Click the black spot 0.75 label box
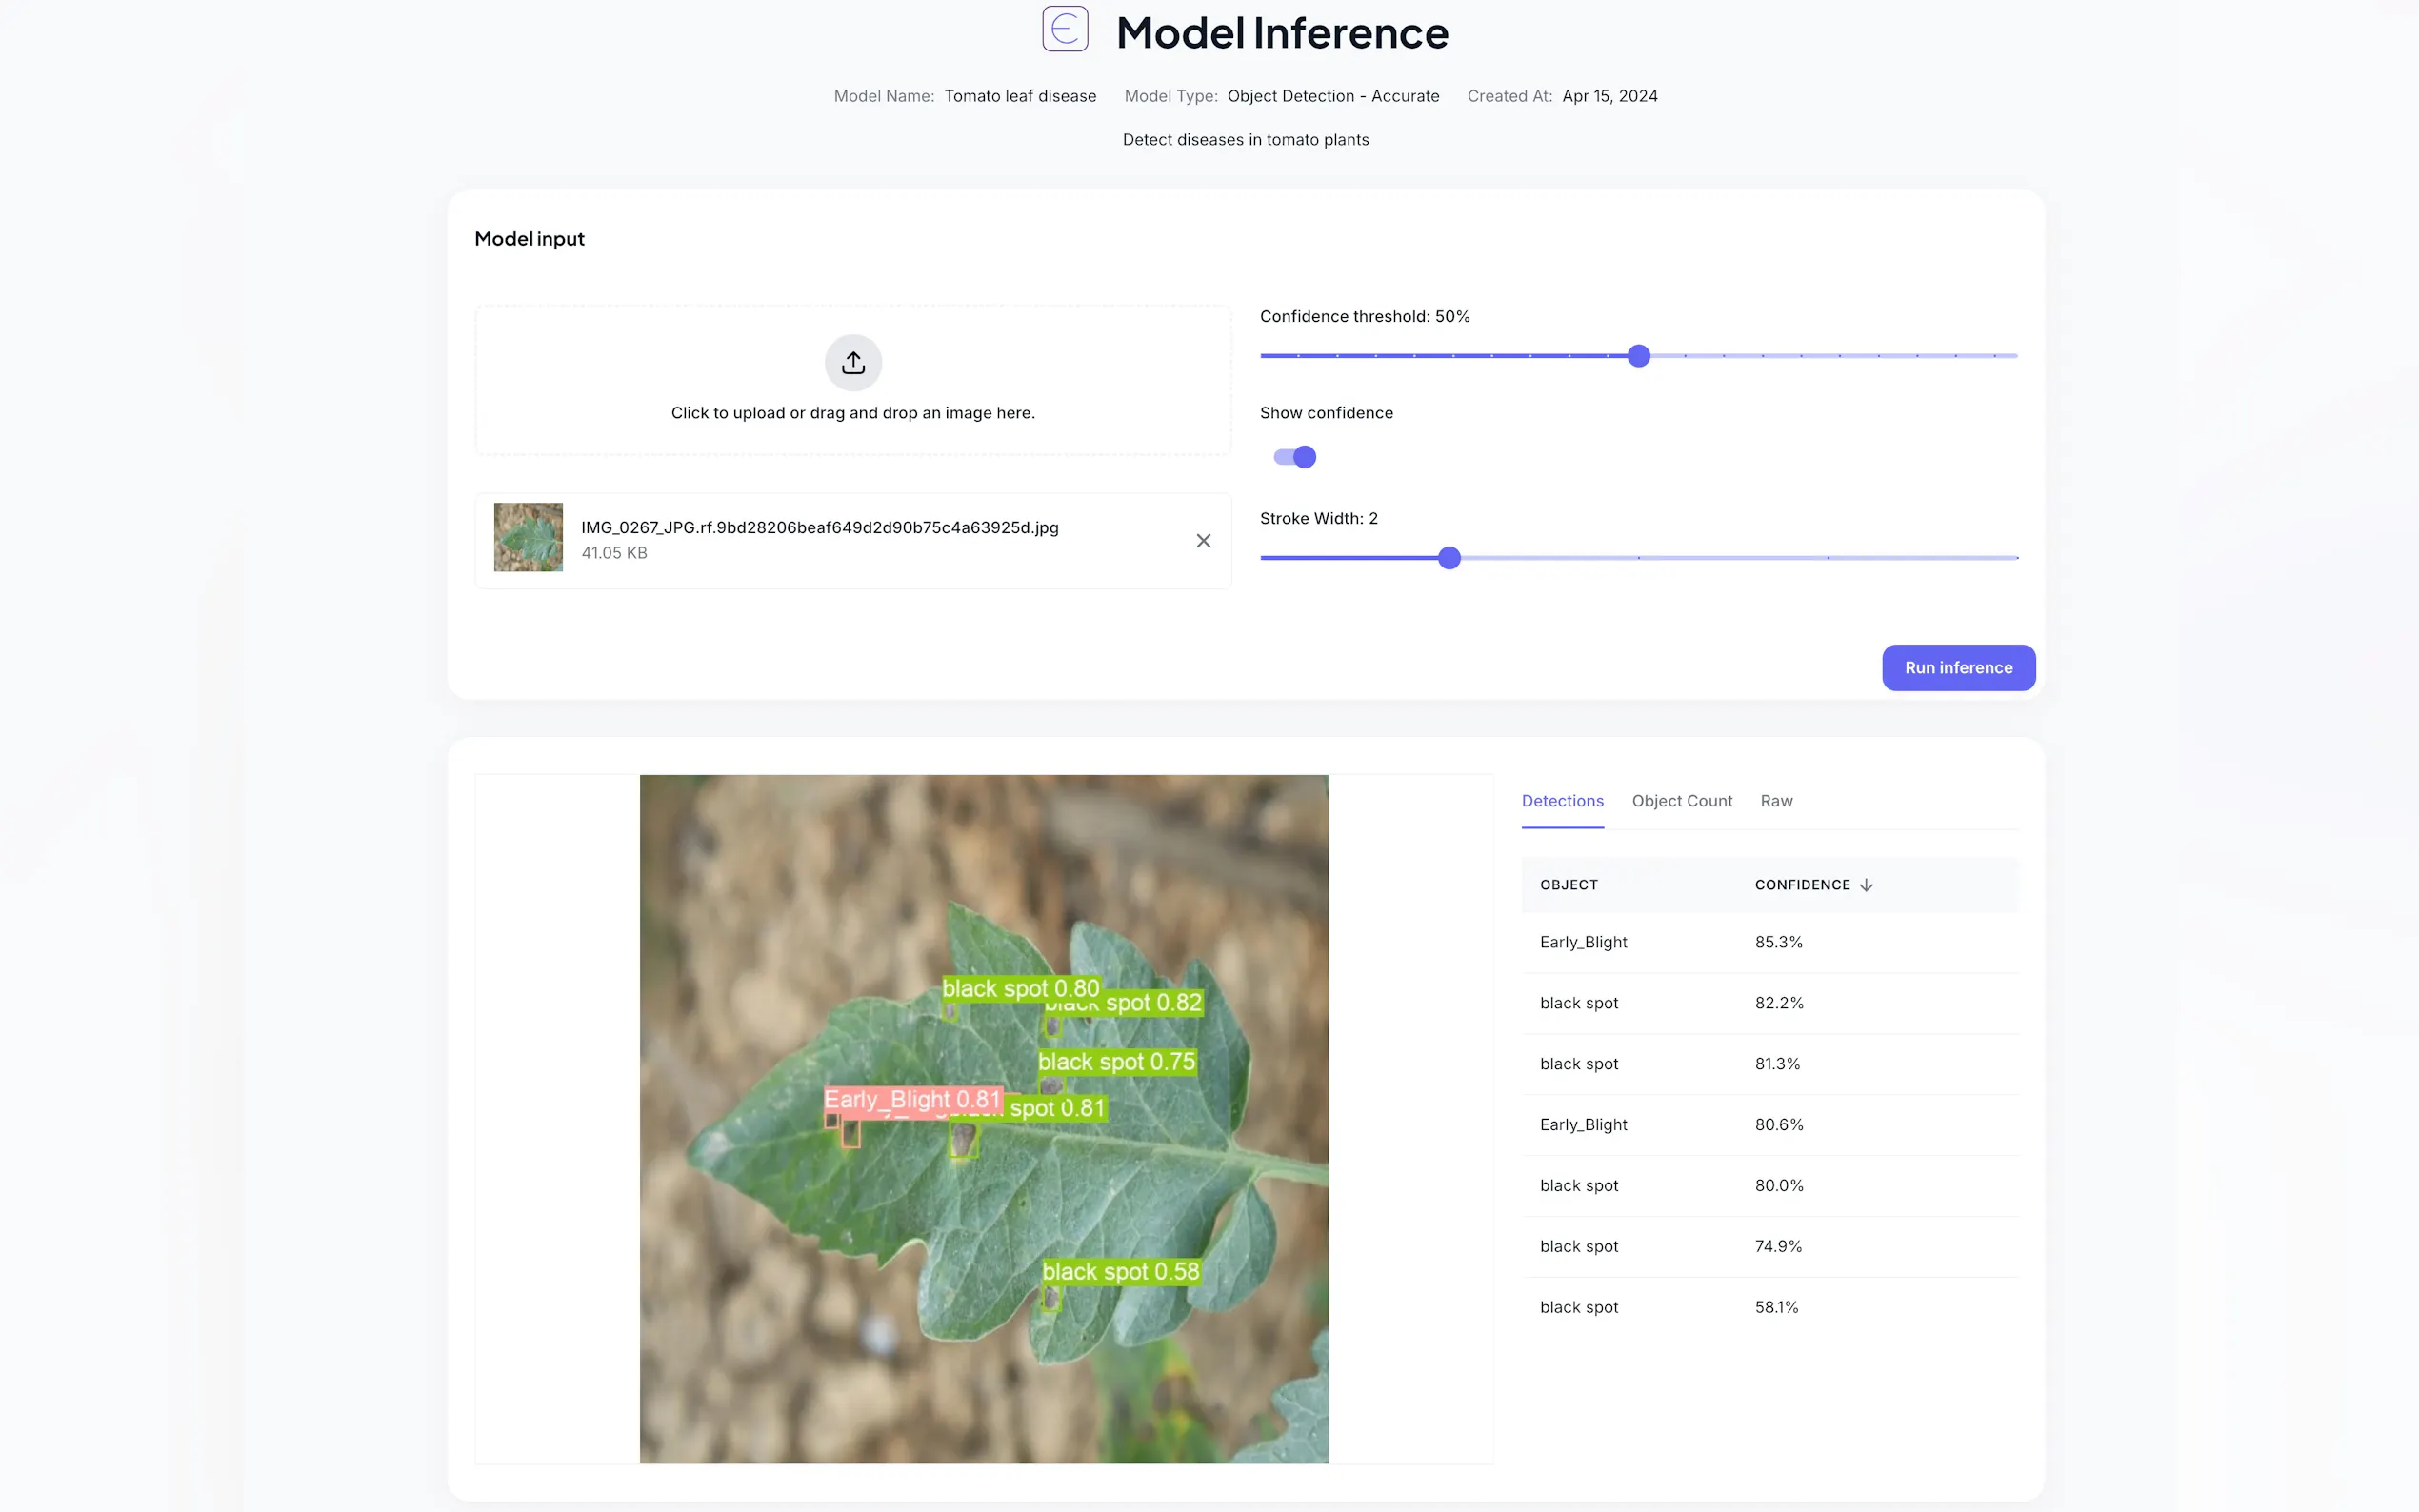The image size is (2419, 1512). (x=1116, y=1062)
